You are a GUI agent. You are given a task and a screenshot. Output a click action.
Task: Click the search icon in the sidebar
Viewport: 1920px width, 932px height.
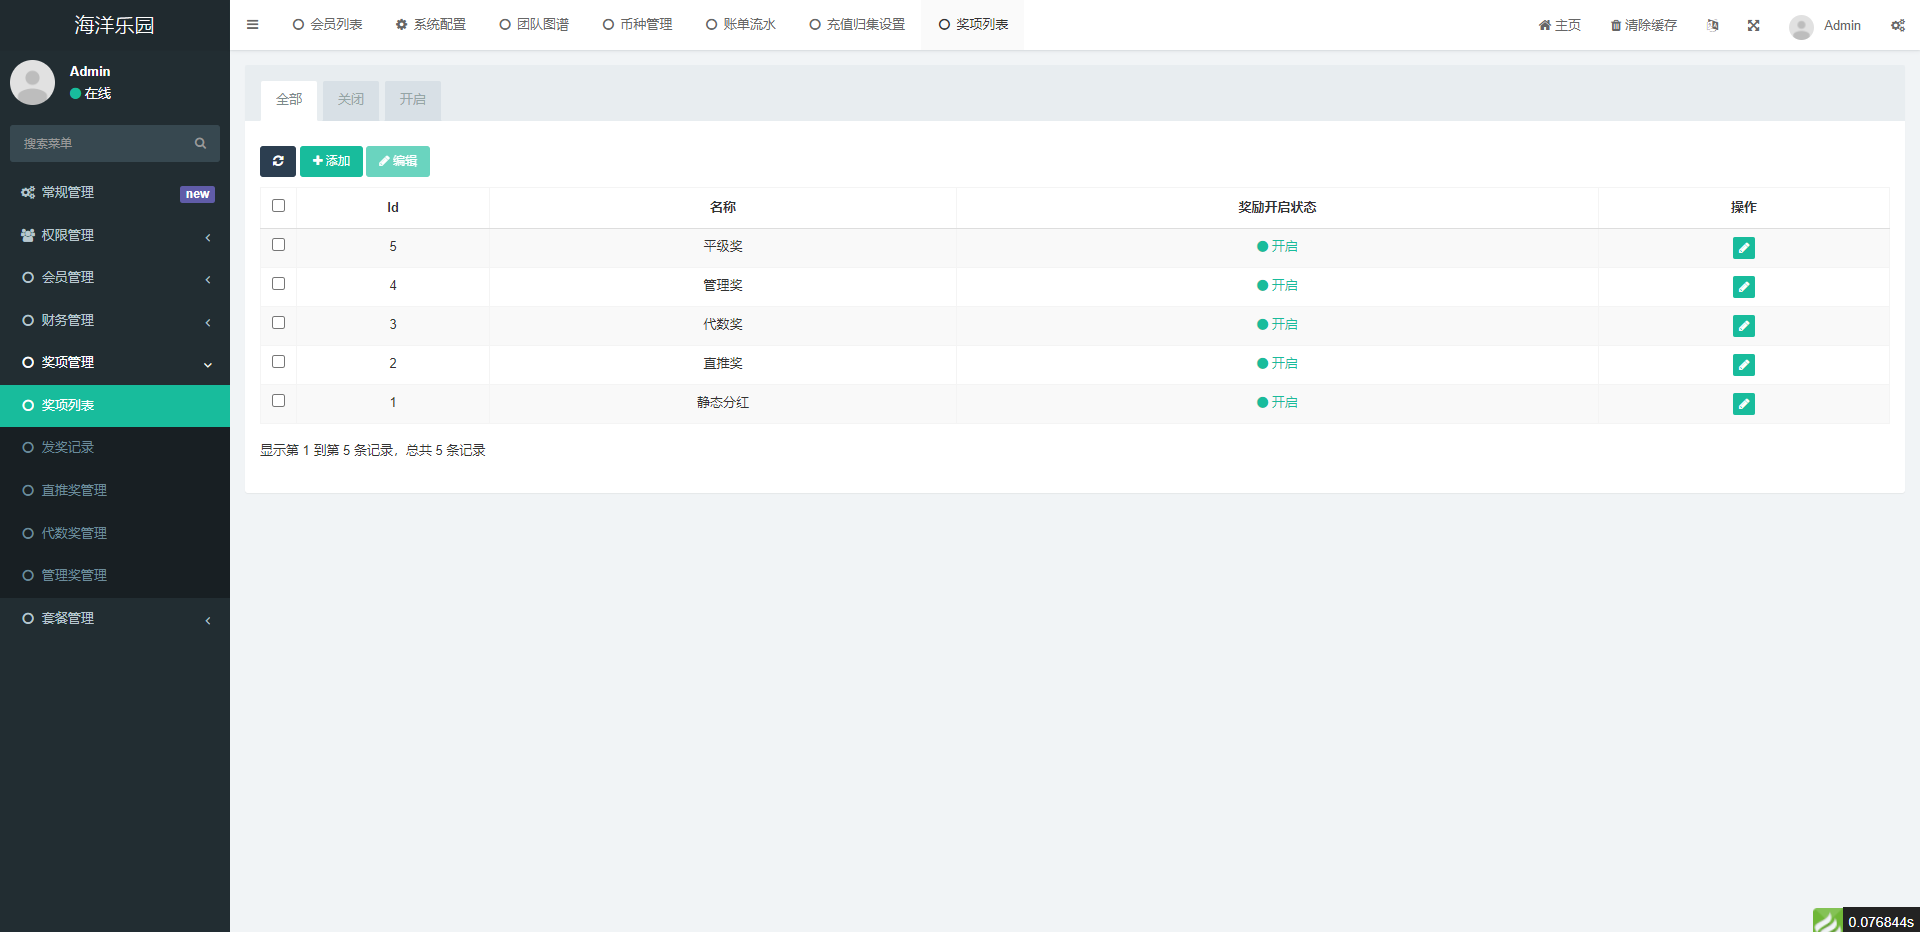[x=201, y=143]
